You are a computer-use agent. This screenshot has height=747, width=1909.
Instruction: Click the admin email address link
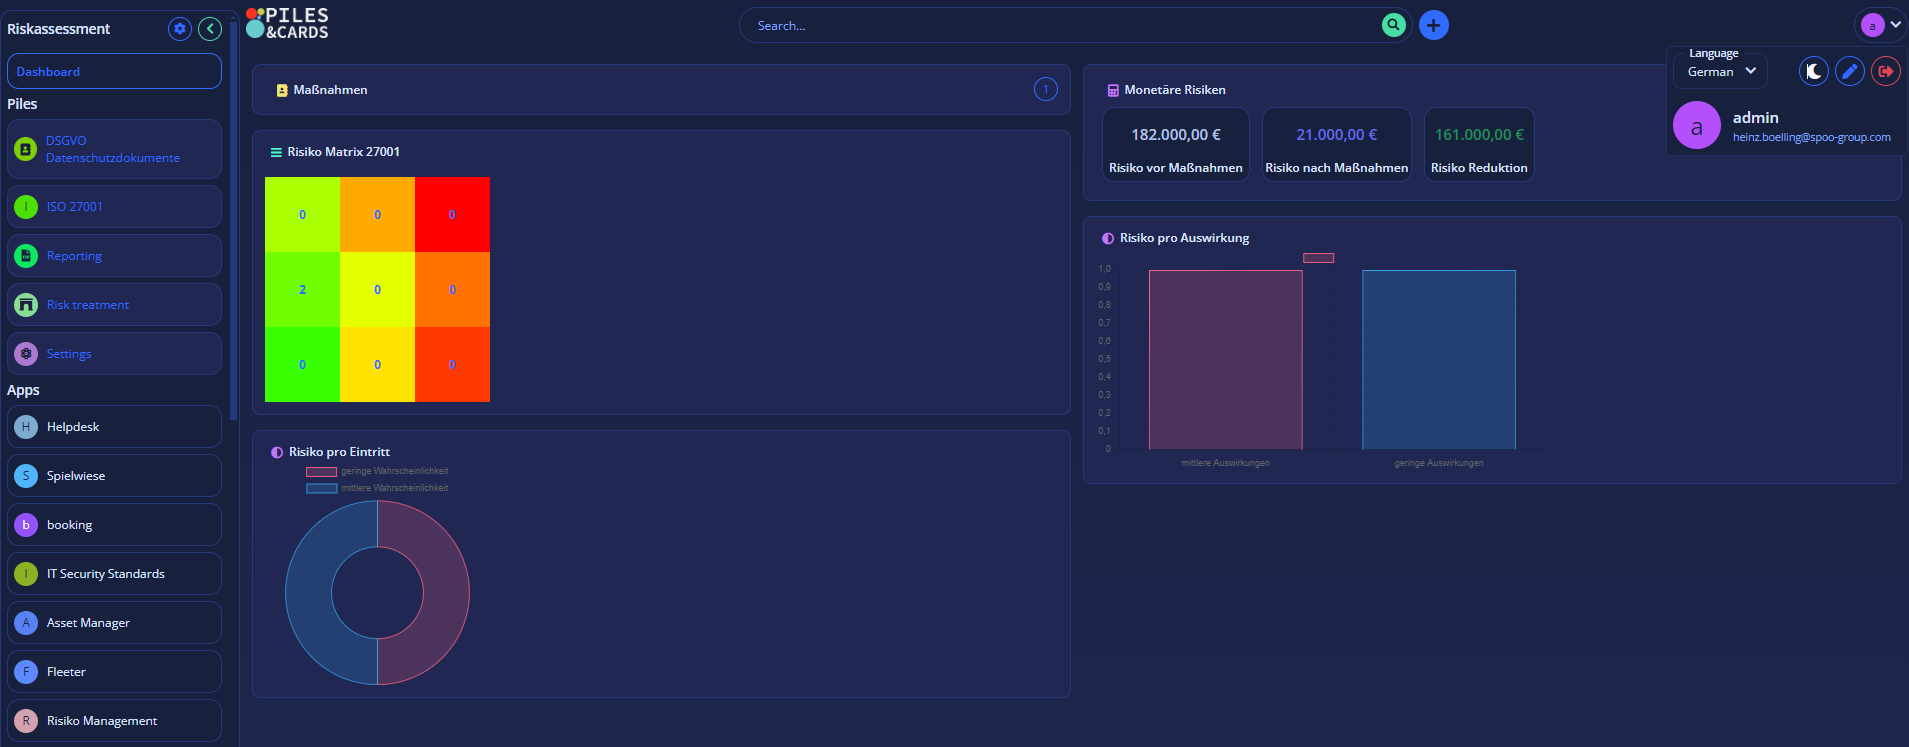(x=1811, y=138)
